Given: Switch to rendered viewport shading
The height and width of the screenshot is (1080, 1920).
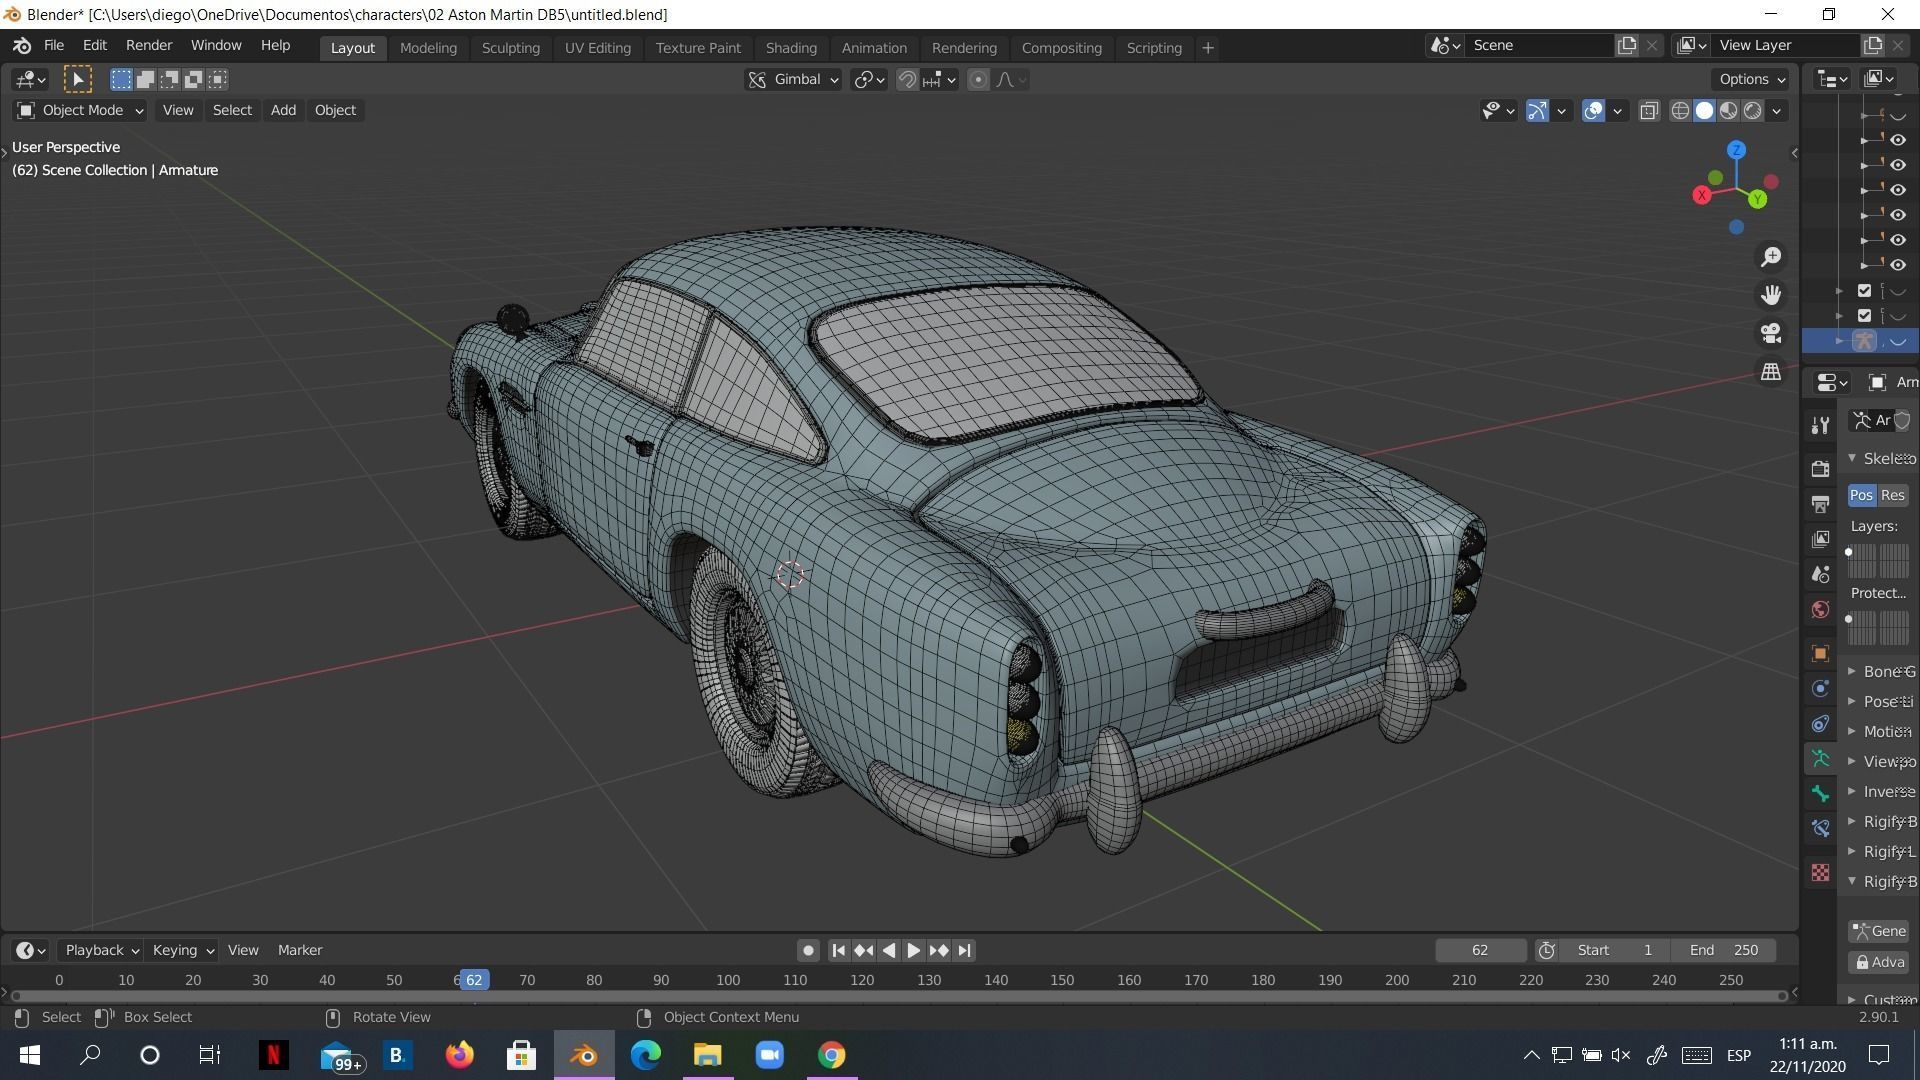Looking at the screenshot, I should click(x=1753, y=111).
